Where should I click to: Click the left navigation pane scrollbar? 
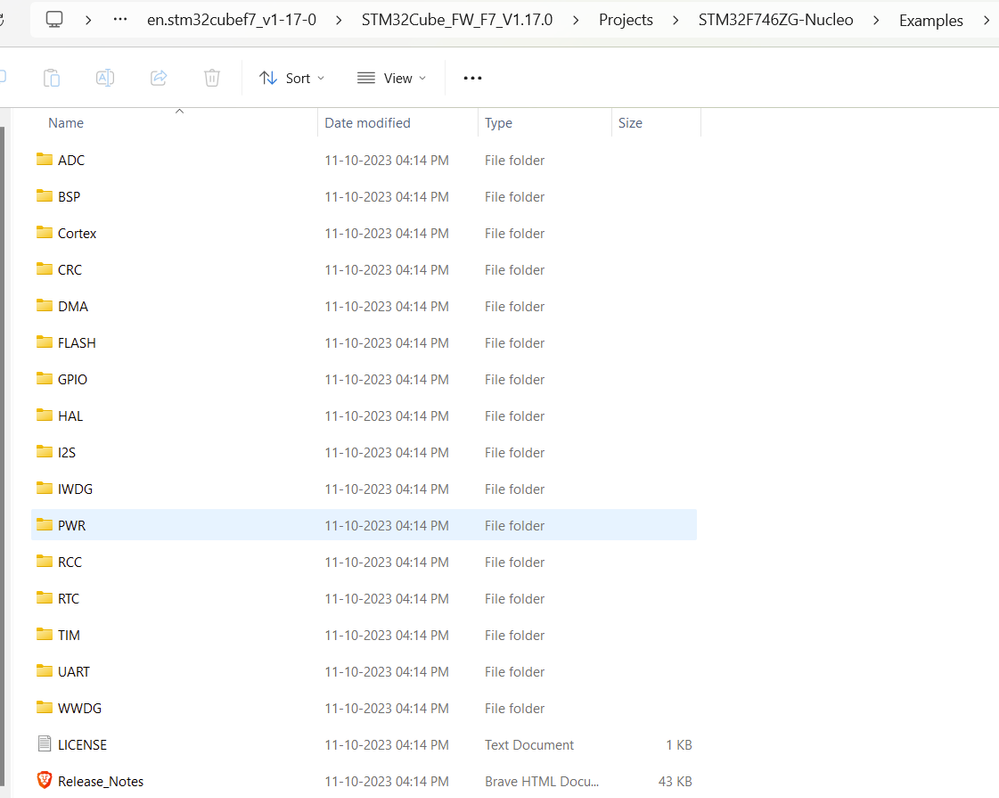pyautogui.click(x=2, y=456)
